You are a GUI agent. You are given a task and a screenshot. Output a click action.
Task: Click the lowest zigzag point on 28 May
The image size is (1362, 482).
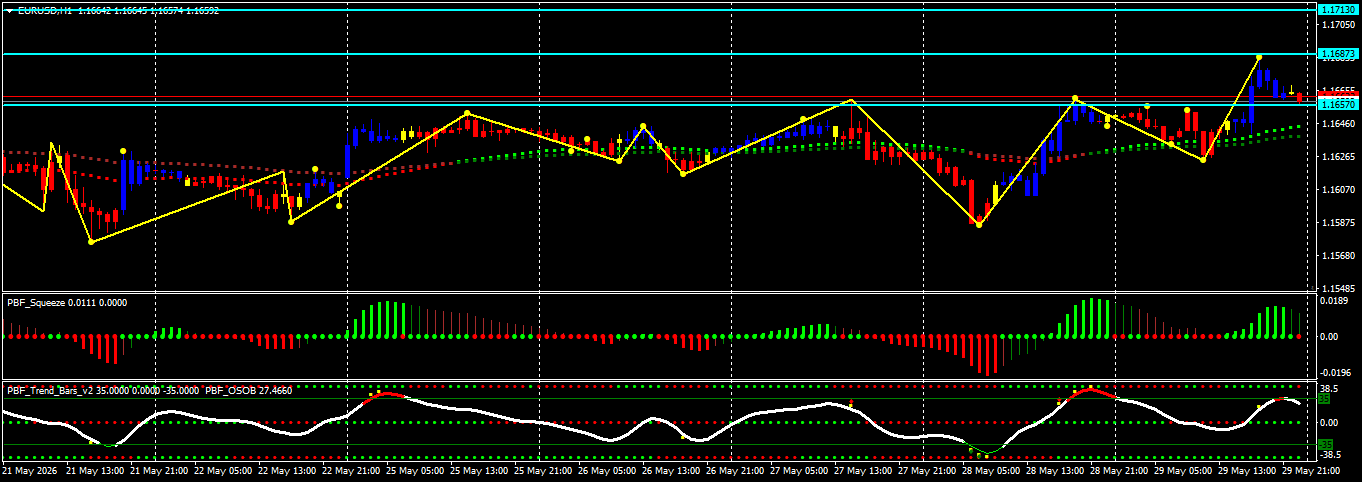(979, 225)
